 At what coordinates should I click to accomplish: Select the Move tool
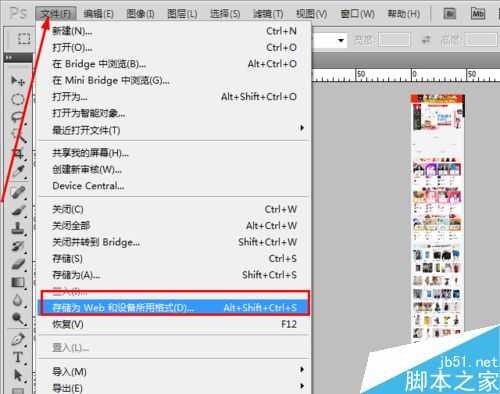[18, 80]
